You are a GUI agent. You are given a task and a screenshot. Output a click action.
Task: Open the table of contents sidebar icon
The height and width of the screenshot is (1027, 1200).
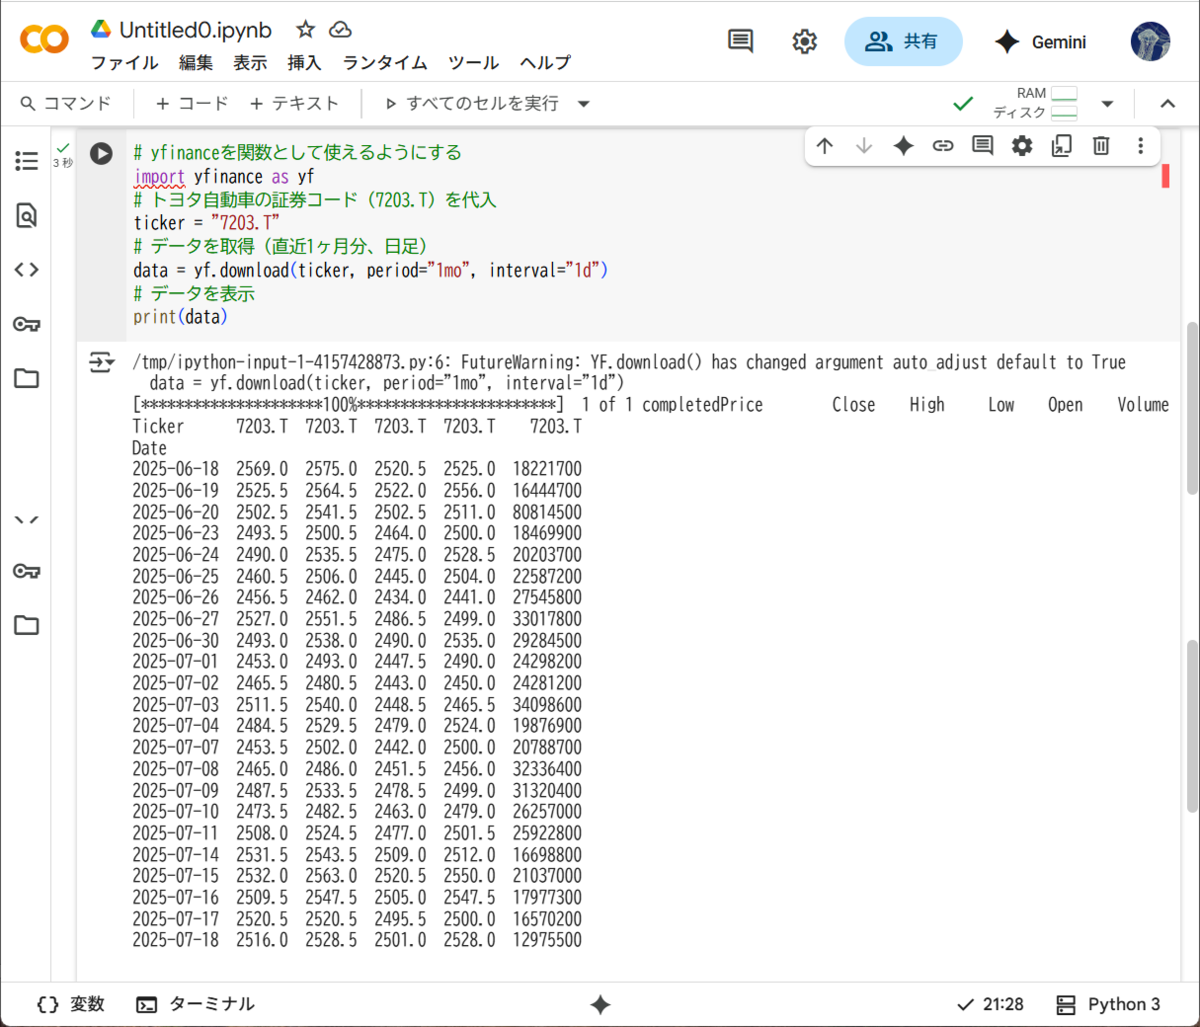[x=26, y=161]
